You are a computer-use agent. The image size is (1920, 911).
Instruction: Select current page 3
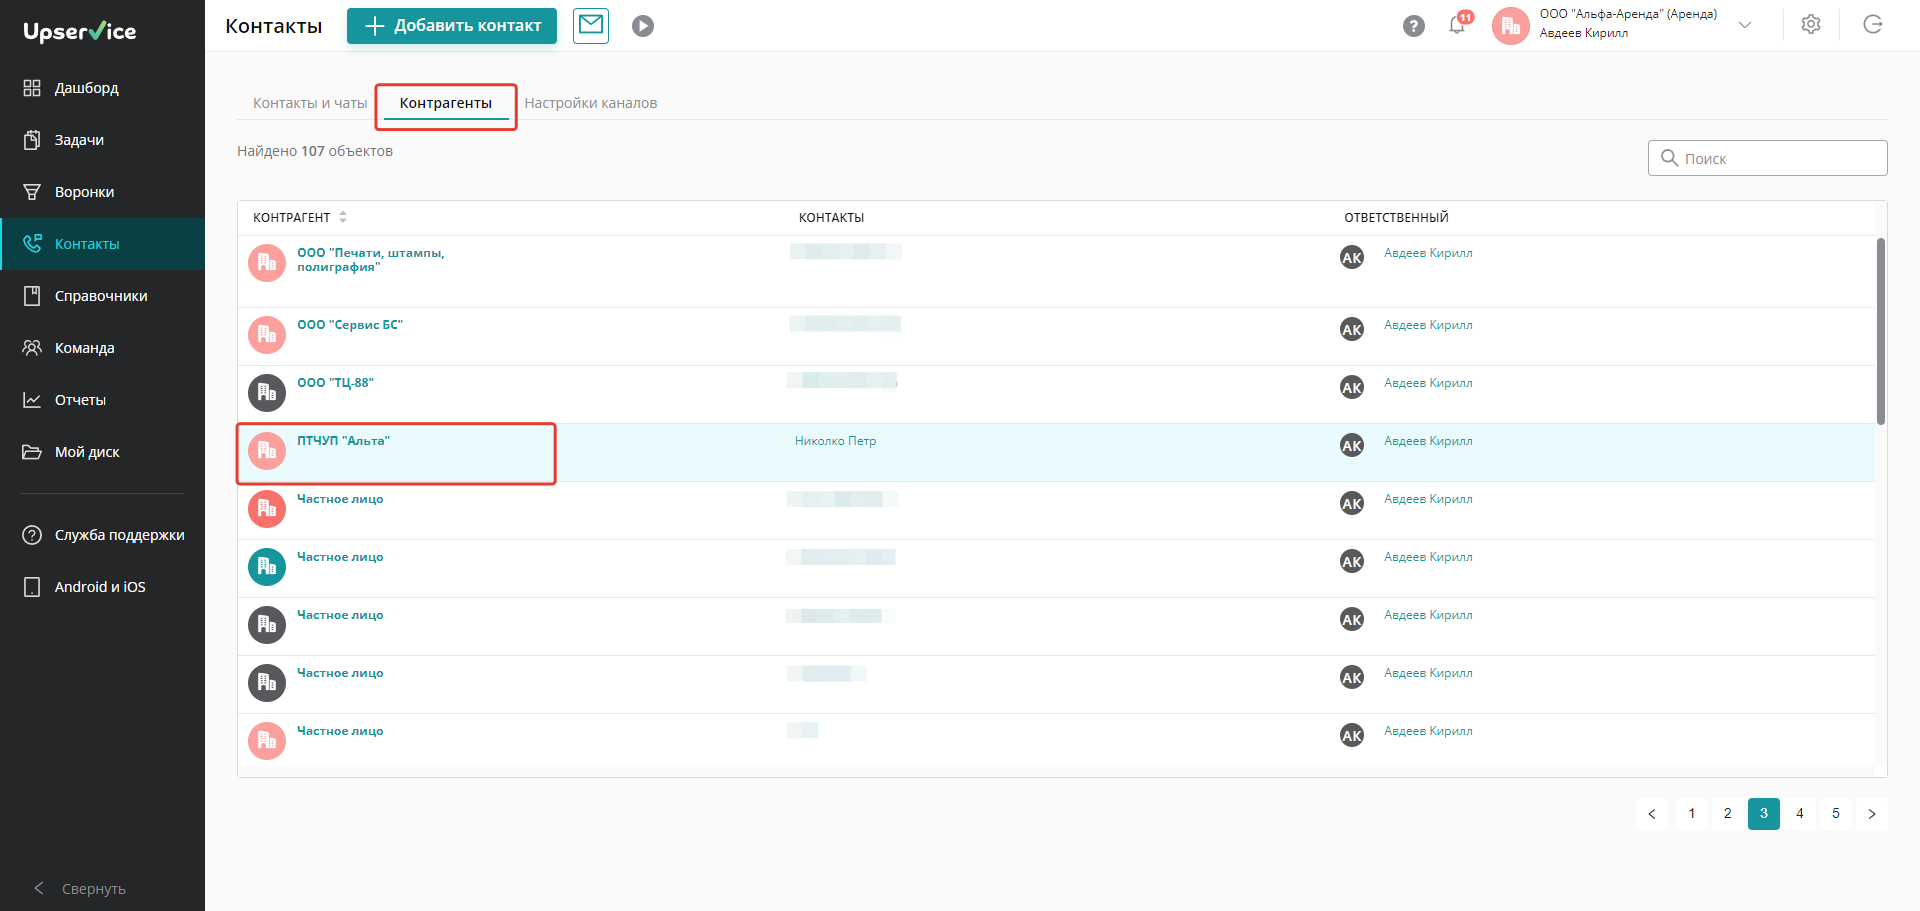pos(1764,814)
